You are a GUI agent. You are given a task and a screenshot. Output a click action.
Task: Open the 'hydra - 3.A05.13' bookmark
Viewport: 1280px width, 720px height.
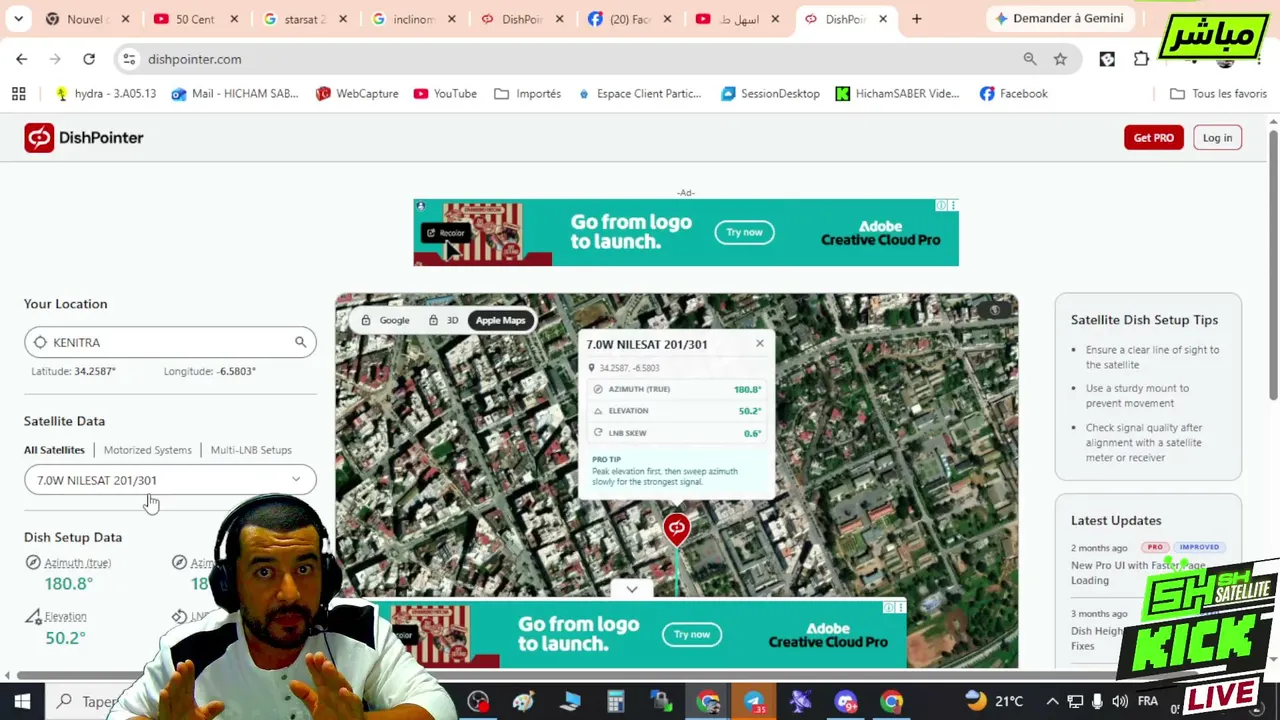point(105,93)
